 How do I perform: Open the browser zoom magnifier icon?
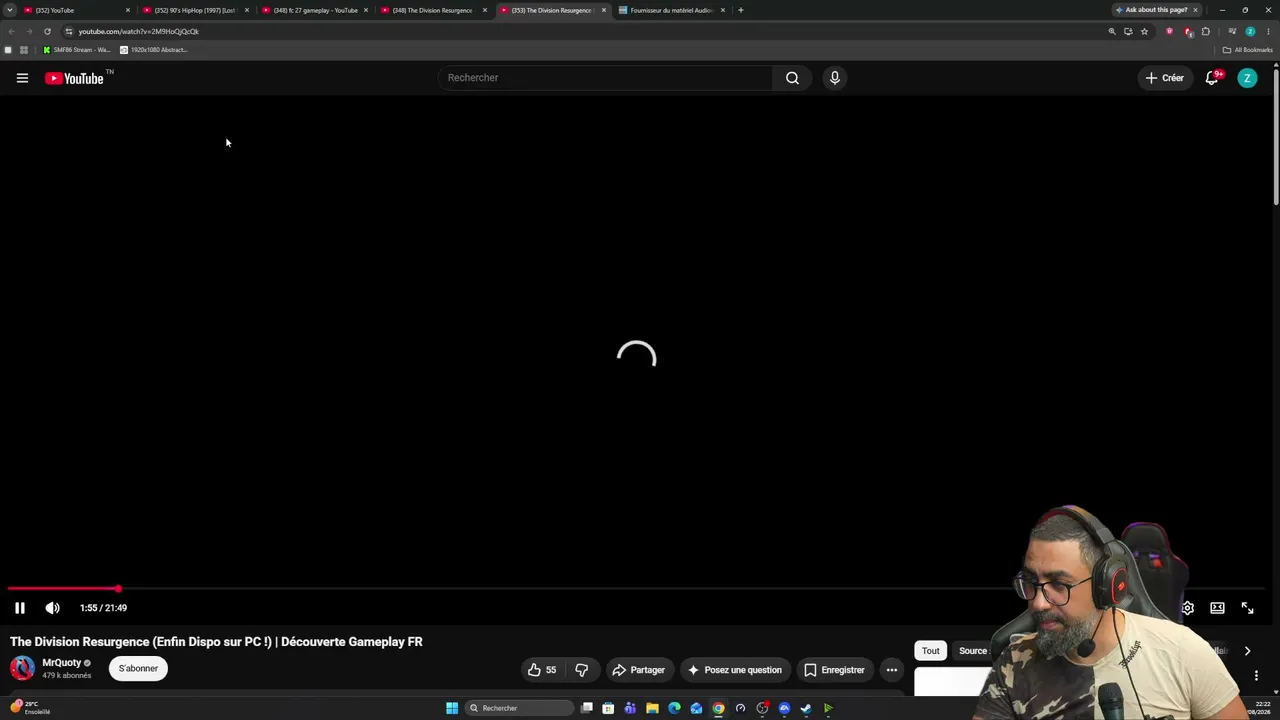coord(1112,31)
